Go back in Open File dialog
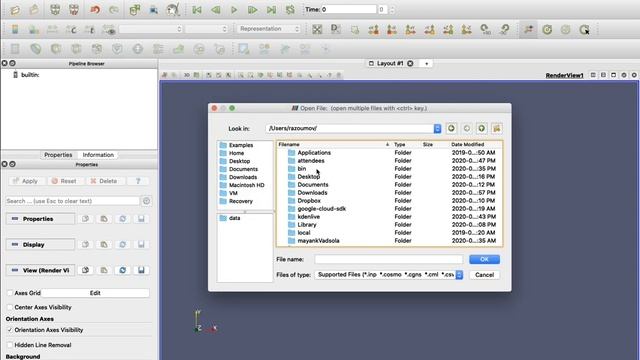This screenshot has height=360, width=640. [451, 129]
